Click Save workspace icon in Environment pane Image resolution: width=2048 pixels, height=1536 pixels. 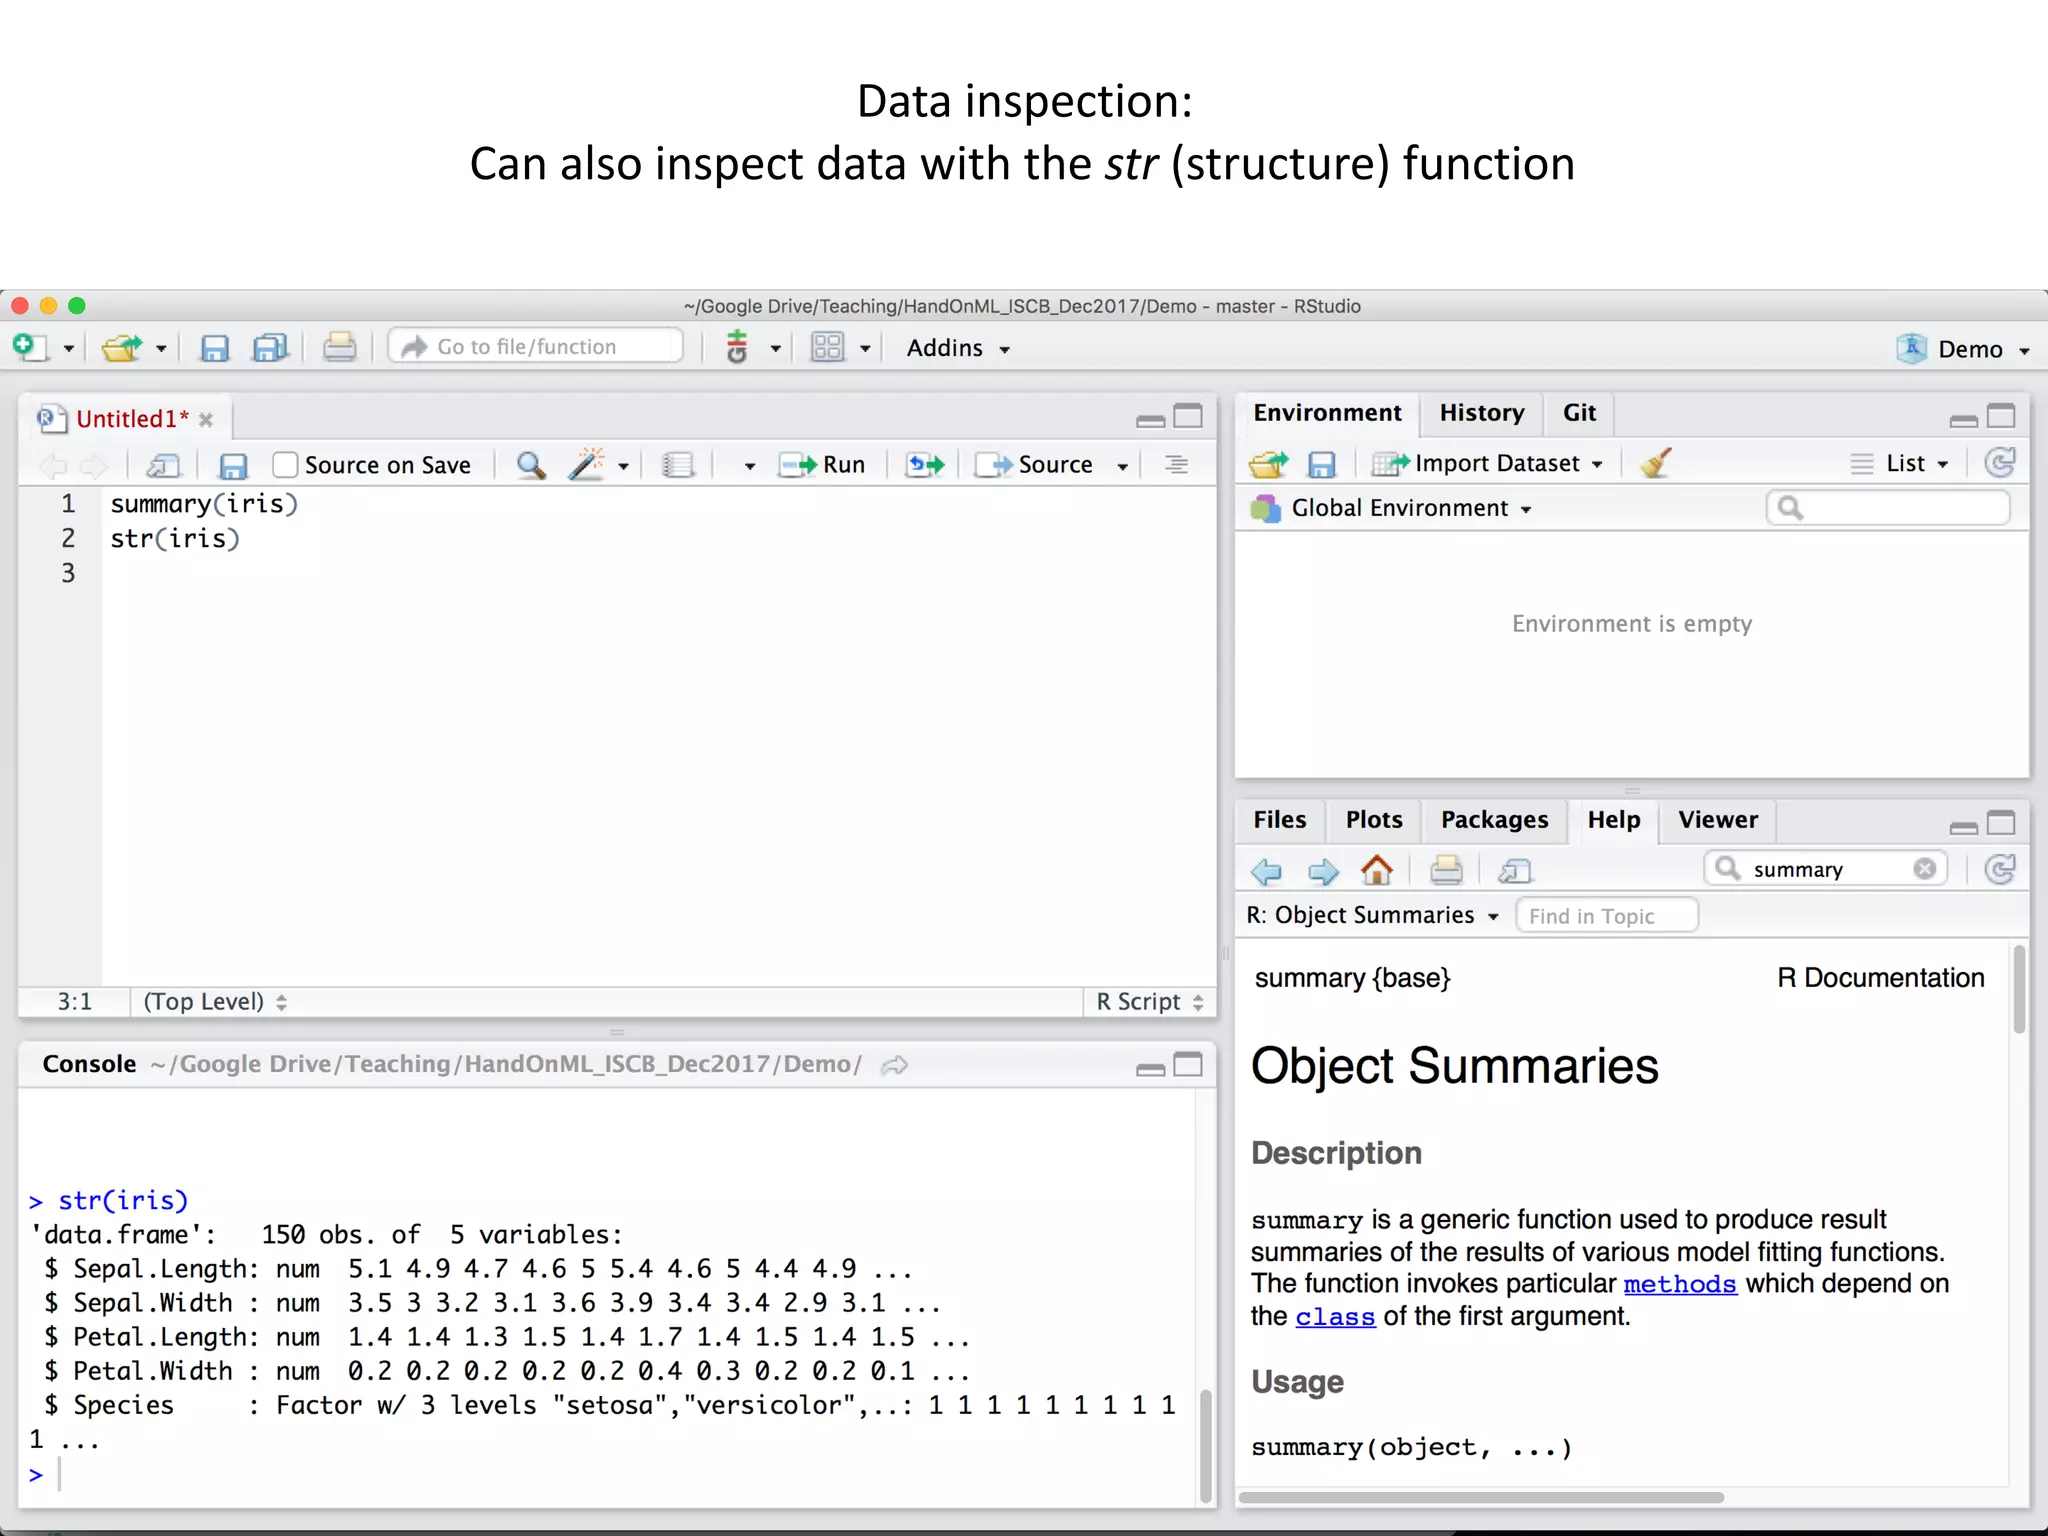1321,464
